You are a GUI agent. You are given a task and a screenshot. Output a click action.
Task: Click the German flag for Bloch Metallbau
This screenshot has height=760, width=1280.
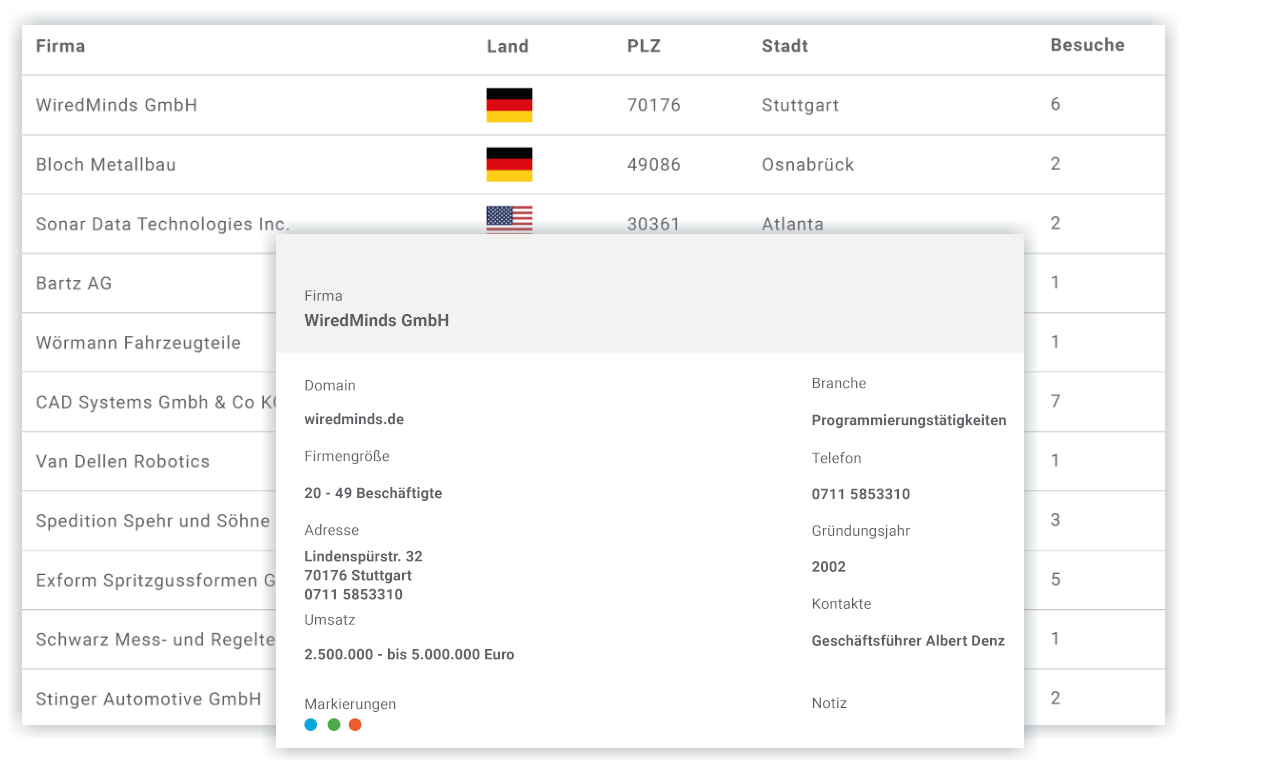pos(509,165)
